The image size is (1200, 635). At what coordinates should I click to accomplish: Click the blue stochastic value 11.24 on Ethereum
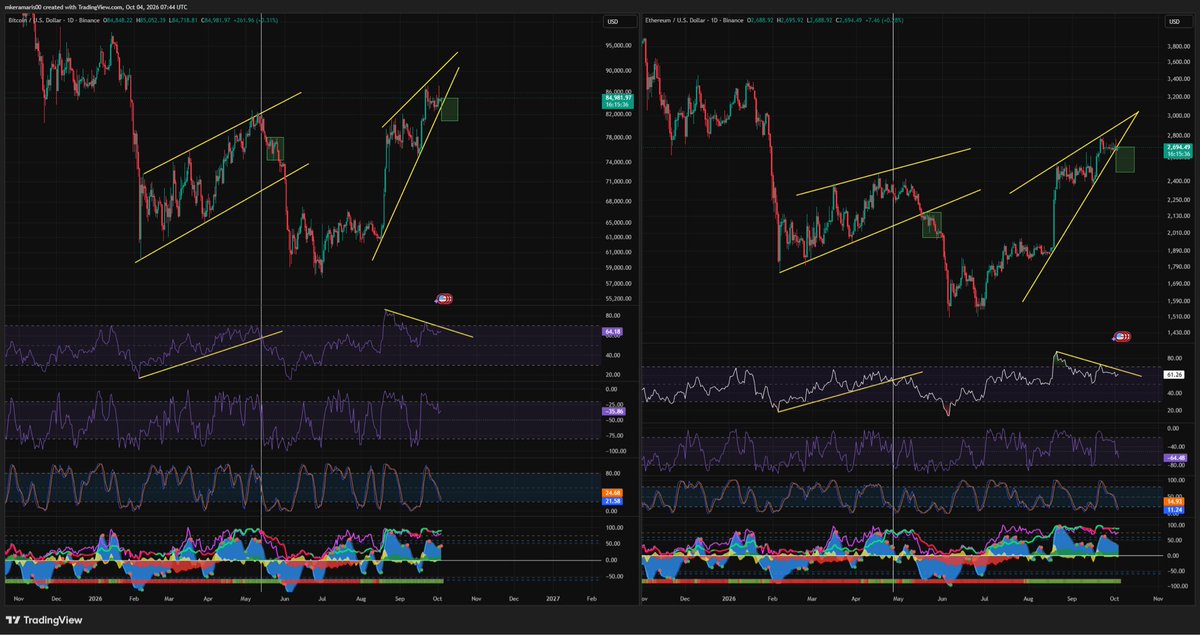coord(1175,508)
